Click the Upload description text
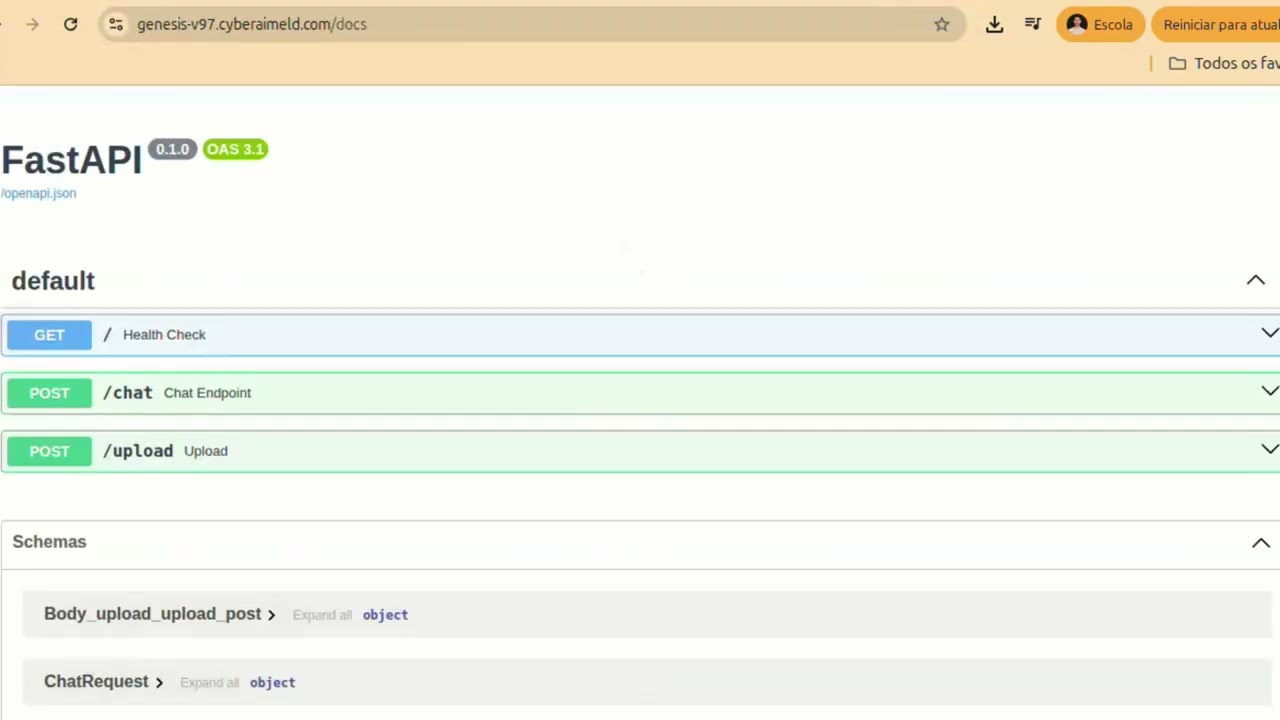Screen dimensions: 1280x720 pos(206,451)
